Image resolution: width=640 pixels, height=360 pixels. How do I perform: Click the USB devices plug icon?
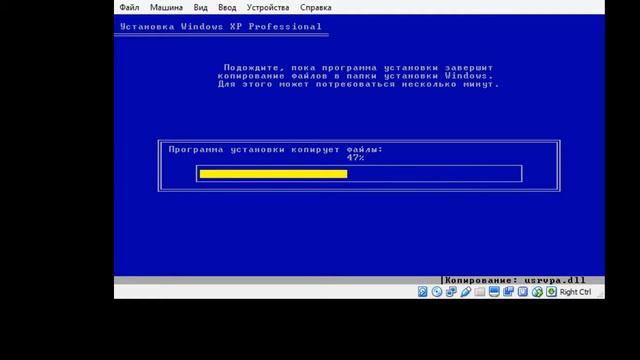[x=465, y=292]
